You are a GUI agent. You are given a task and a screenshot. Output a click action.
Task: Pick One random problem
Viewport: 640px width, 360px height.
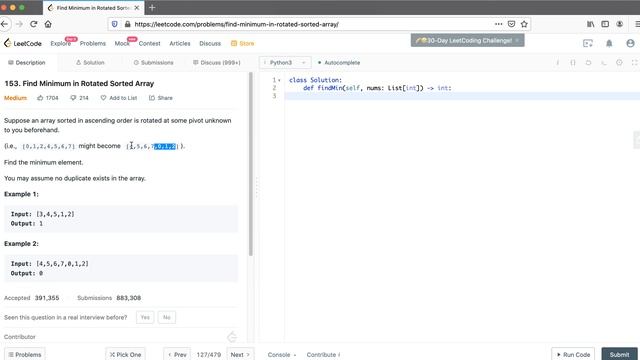tap(125, 354)
